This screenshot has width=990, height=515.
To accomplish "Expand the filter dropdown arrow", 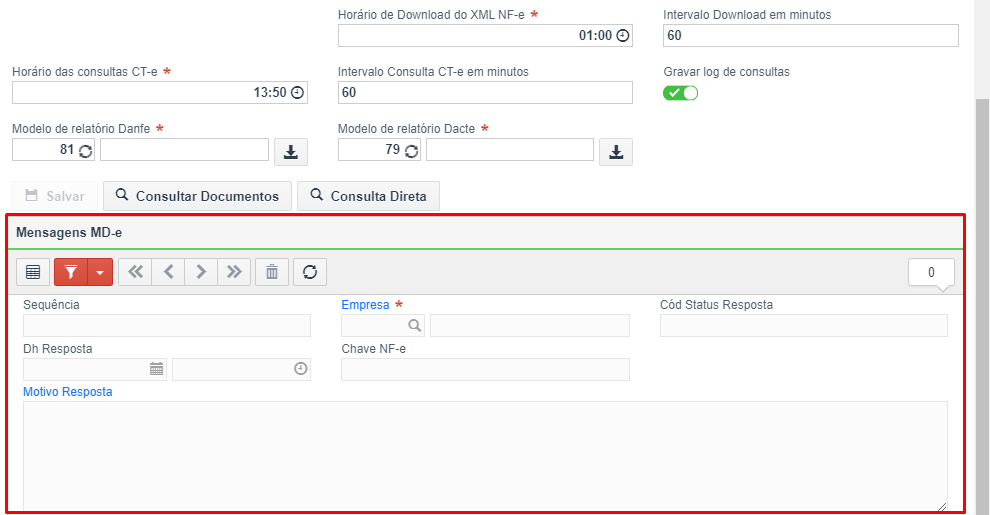I will (x=100, y=272).
